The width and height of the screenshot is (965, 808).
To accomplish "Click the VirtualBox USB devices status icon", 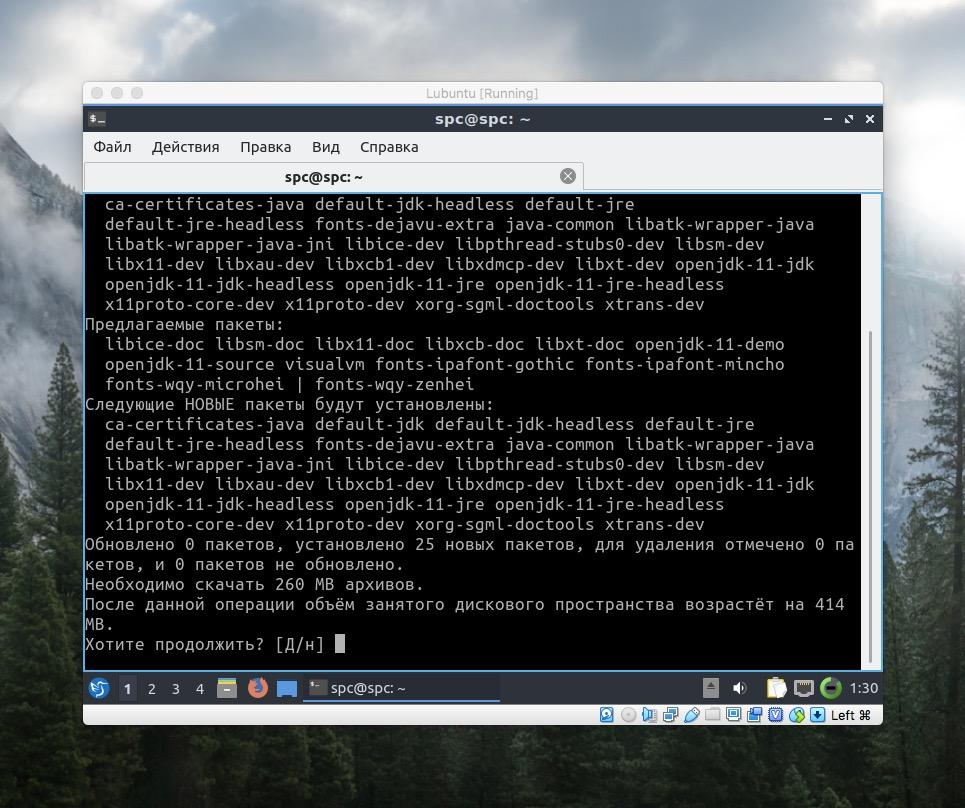I will [x=692, y=715].
